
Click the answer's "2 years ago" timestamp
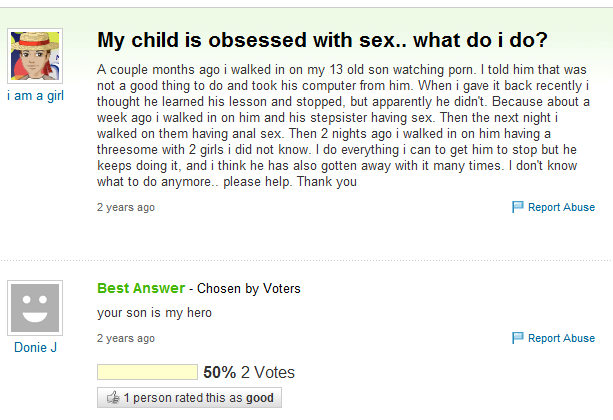click(x=125, y=338)
